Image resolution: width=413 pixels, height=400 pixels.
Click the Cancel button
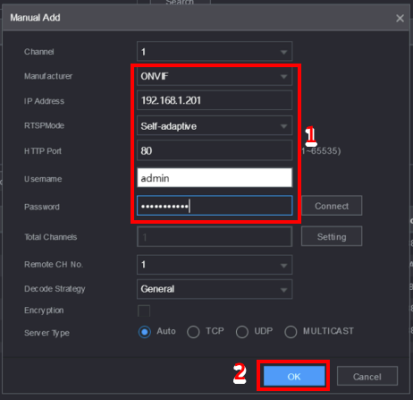pyautogui.click(x=367, y=376)
